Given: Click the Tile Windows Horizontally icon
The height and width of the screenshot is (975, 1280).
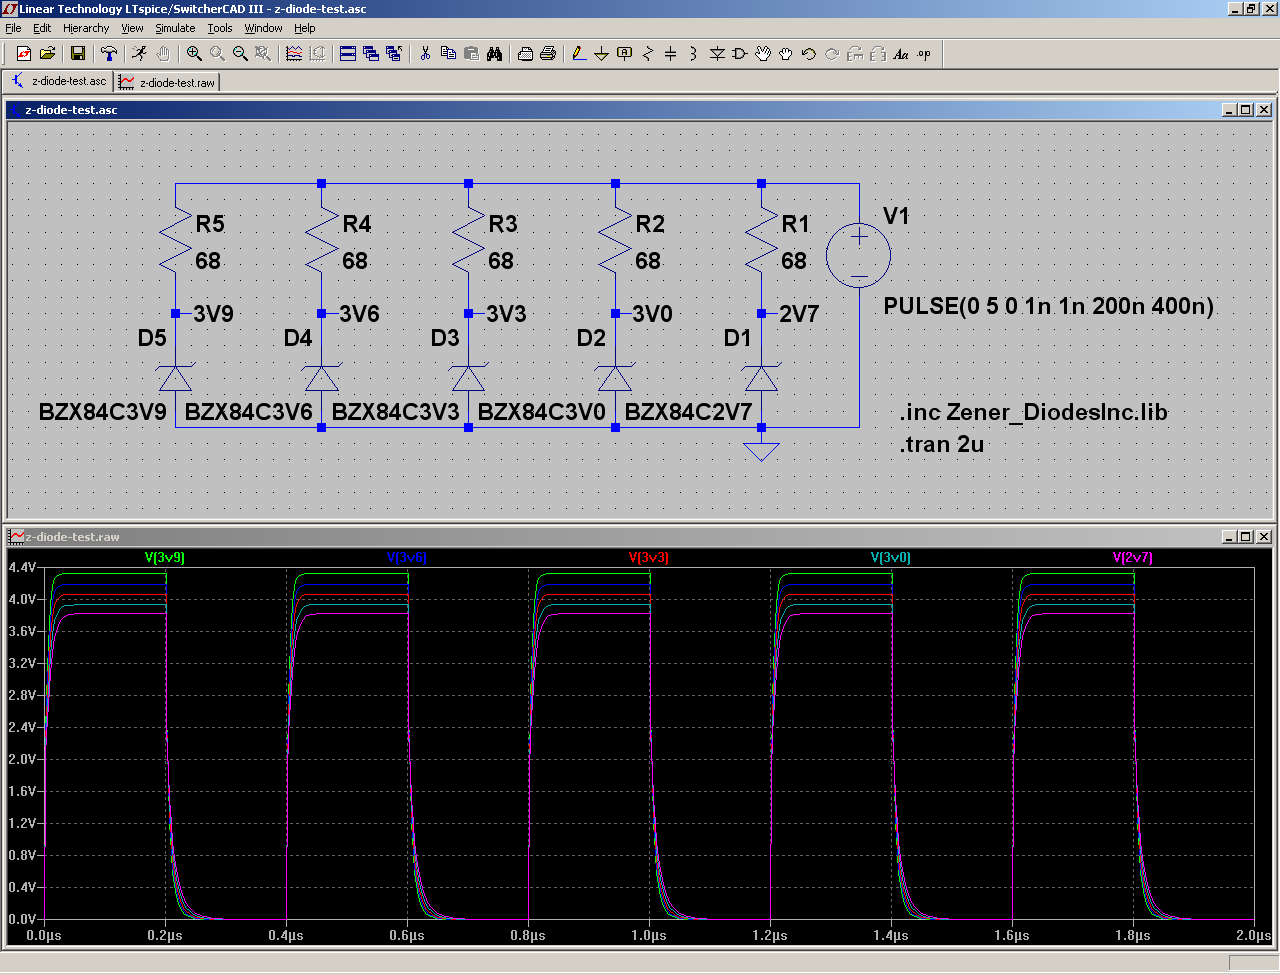Looking at the screenshot, I should (x=348, y=54).
